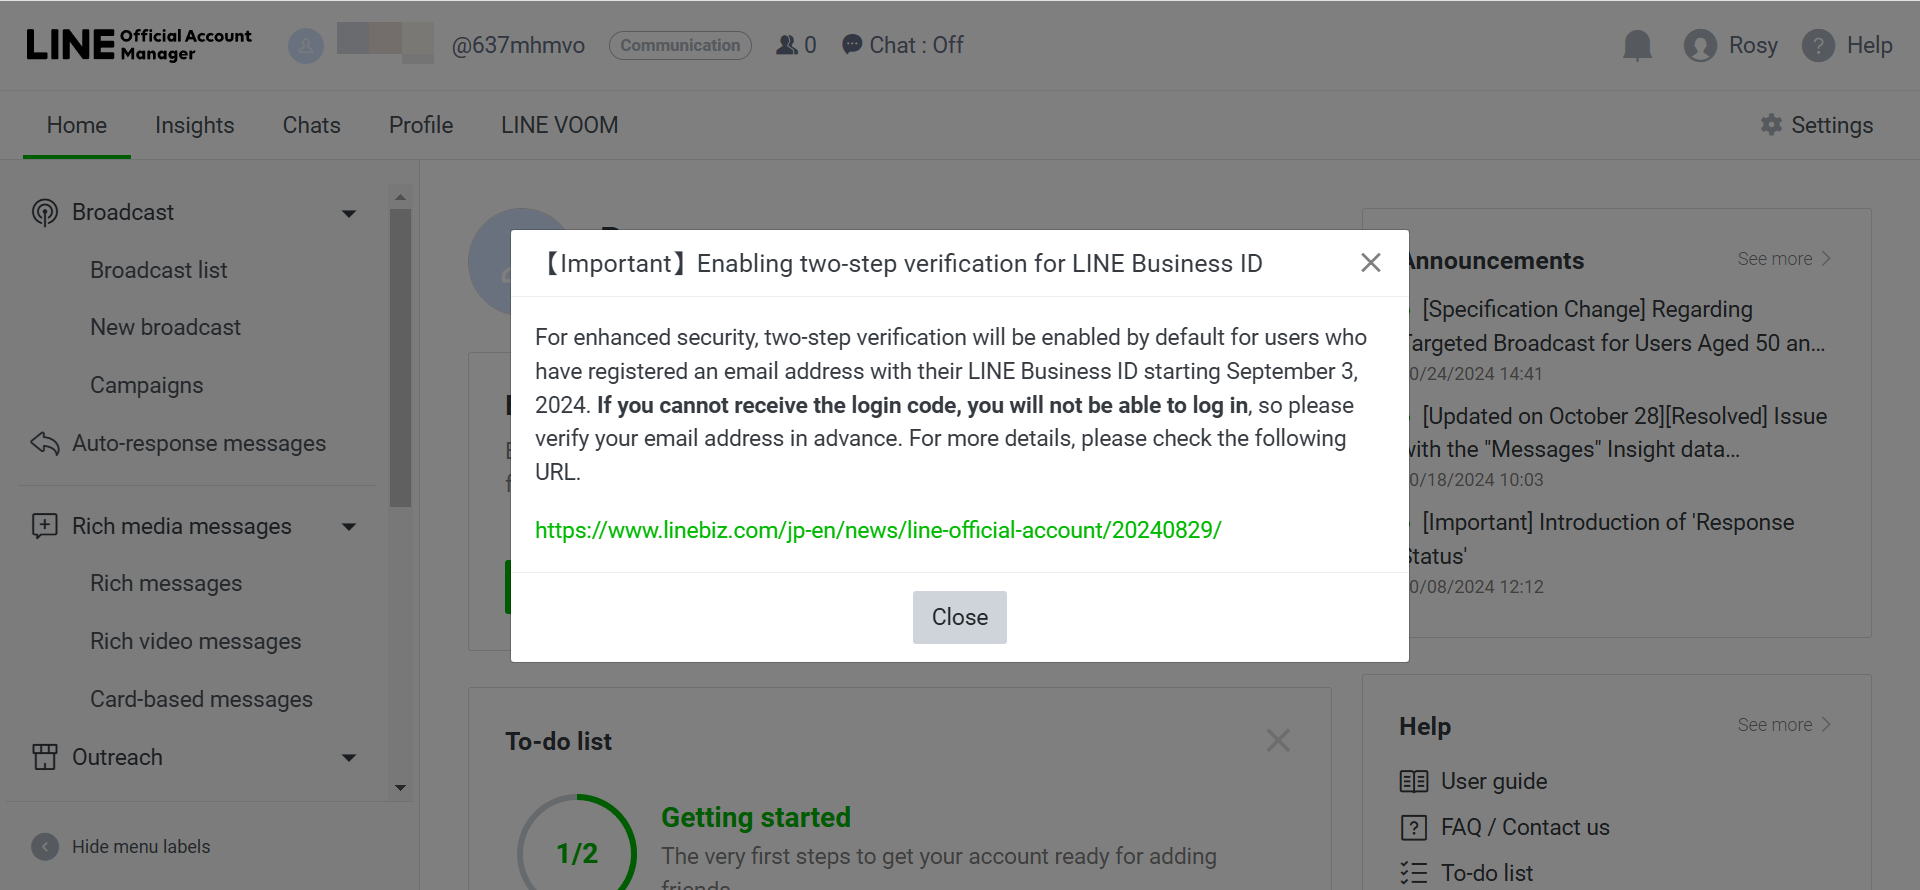This screenshot has width=1920, height=890.
Task: Switch to the Insights tab
Action: 194,125
